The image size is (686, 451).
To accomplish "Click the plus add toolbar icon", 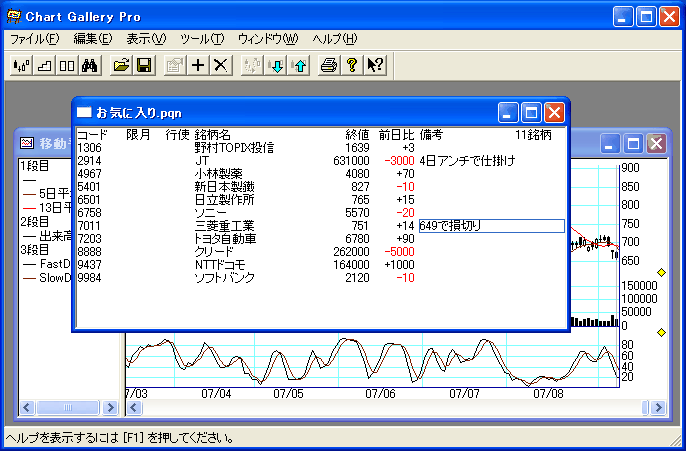I will pyautogui.click(x=198, y=65).
